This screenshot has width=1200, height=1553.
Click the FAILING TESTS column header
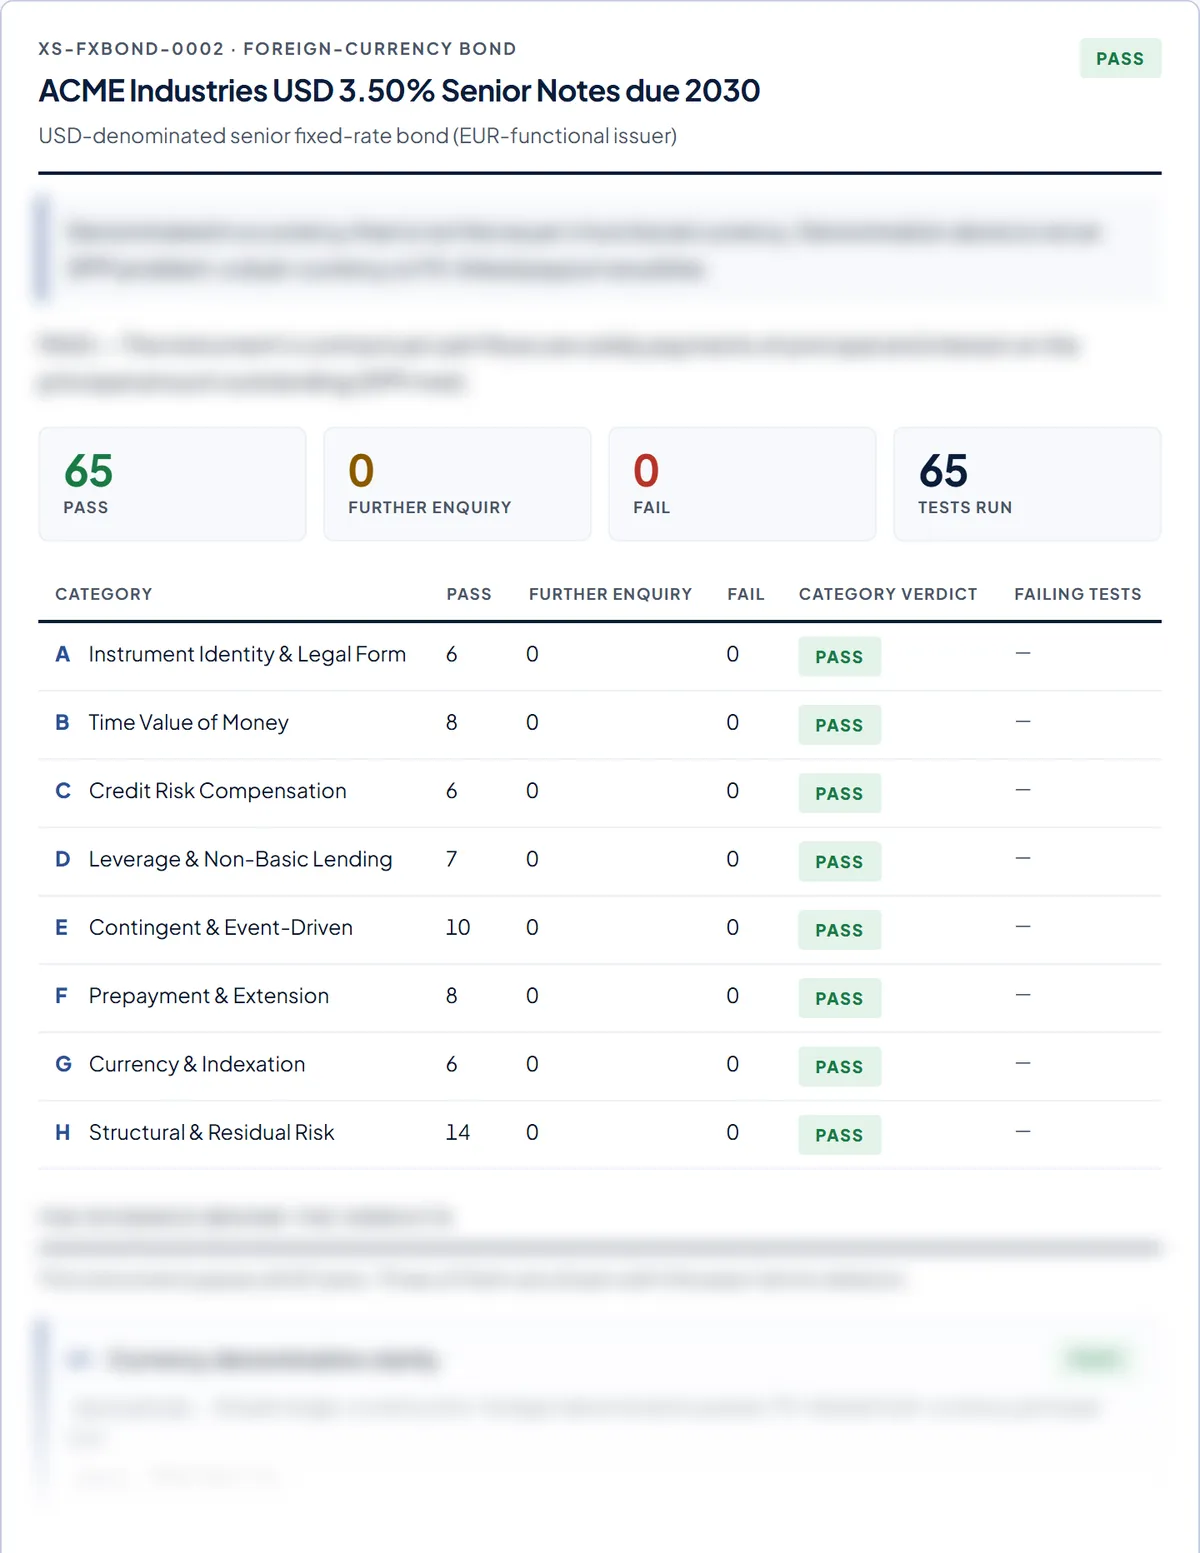pos(1078,594)
